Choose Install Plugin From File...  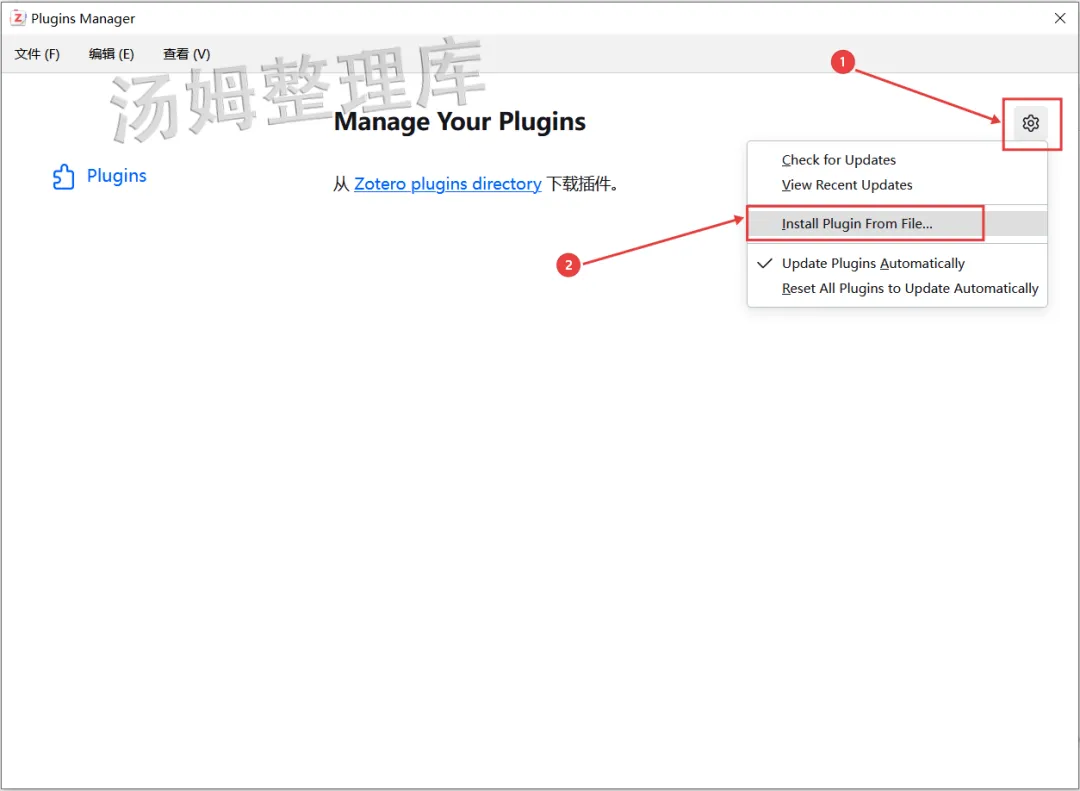point(897,224)
